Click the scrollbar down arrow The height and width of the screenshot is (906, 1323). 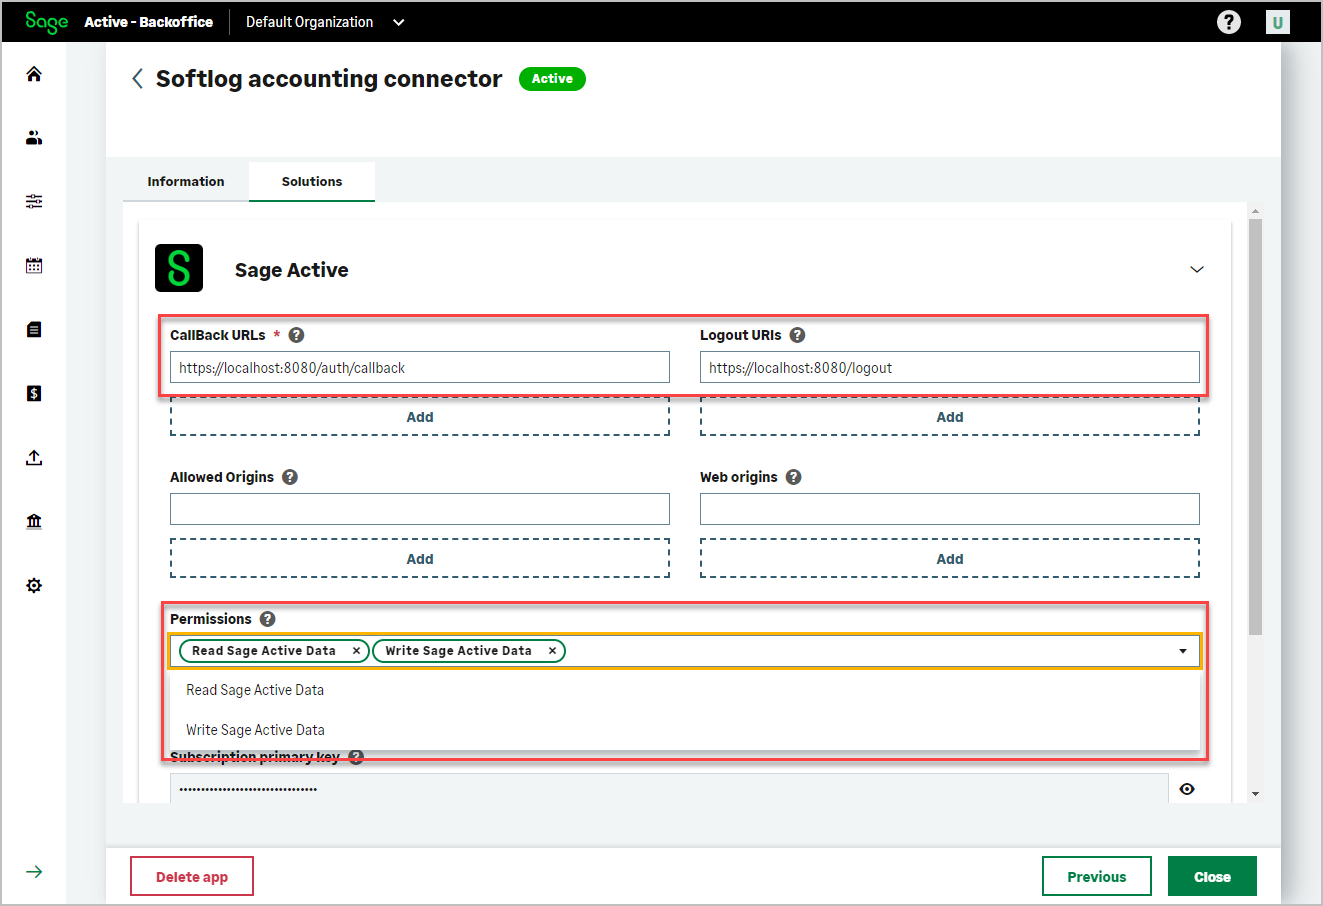(1256, 794)
